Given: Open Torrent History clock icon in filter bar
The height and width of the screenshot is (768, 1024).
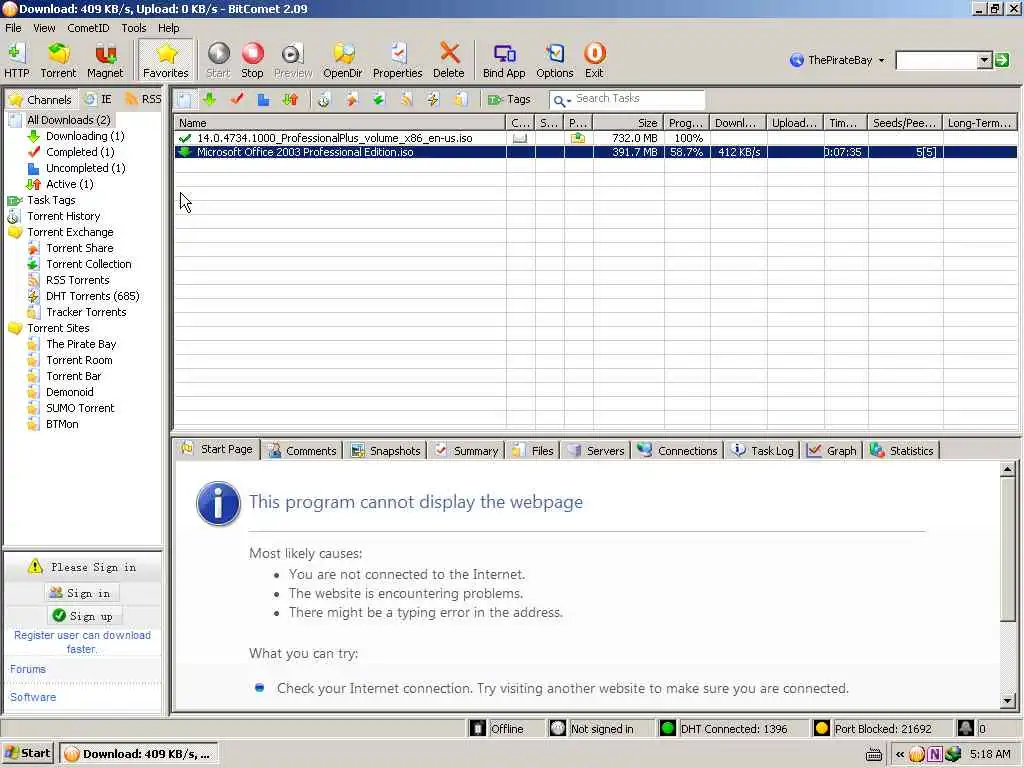Looking at the screenshot, I should tap(324, 99).
